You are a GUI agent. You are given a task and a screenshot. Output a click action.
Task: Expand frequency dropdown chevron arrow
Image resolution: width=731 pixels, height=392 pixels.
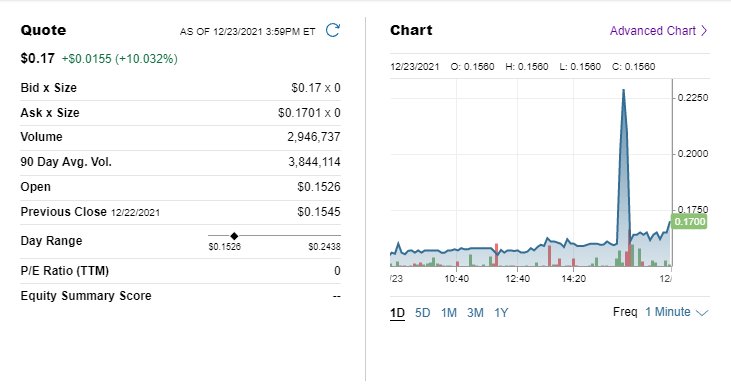coord(702,313)
